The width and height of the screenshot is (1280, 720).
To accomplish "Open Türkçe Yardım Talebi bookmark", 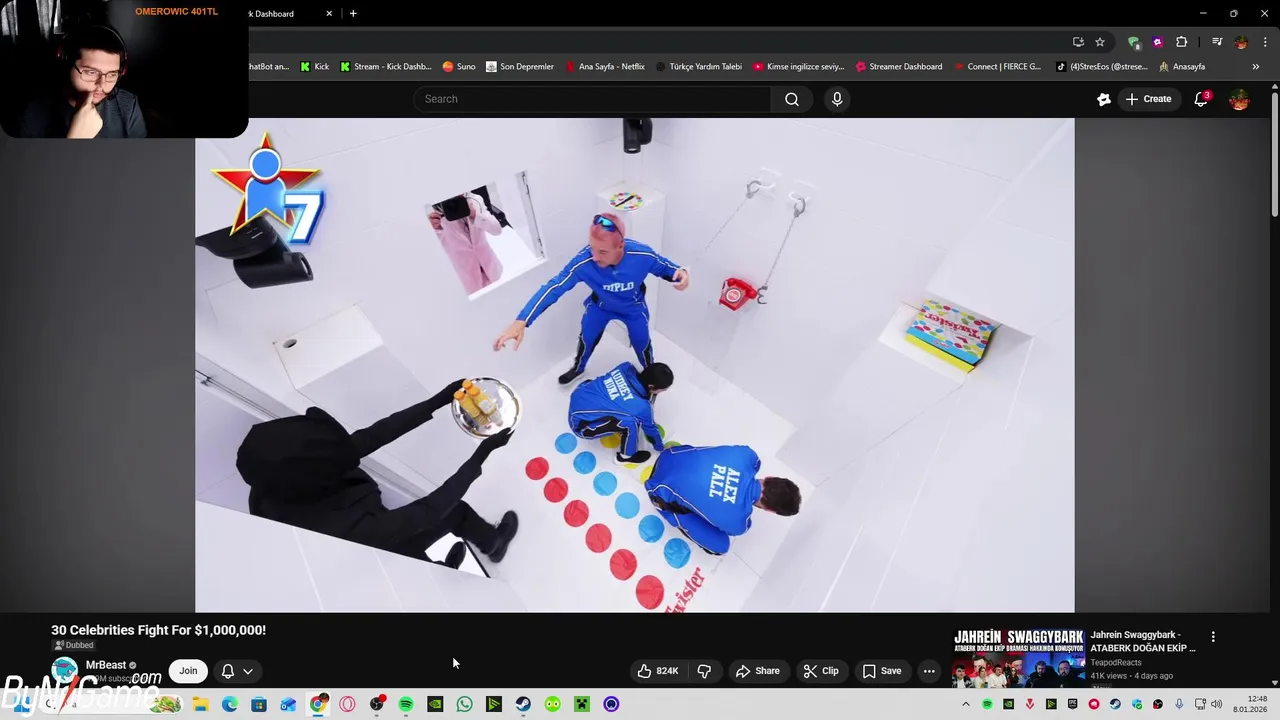I will click(699, 67).
